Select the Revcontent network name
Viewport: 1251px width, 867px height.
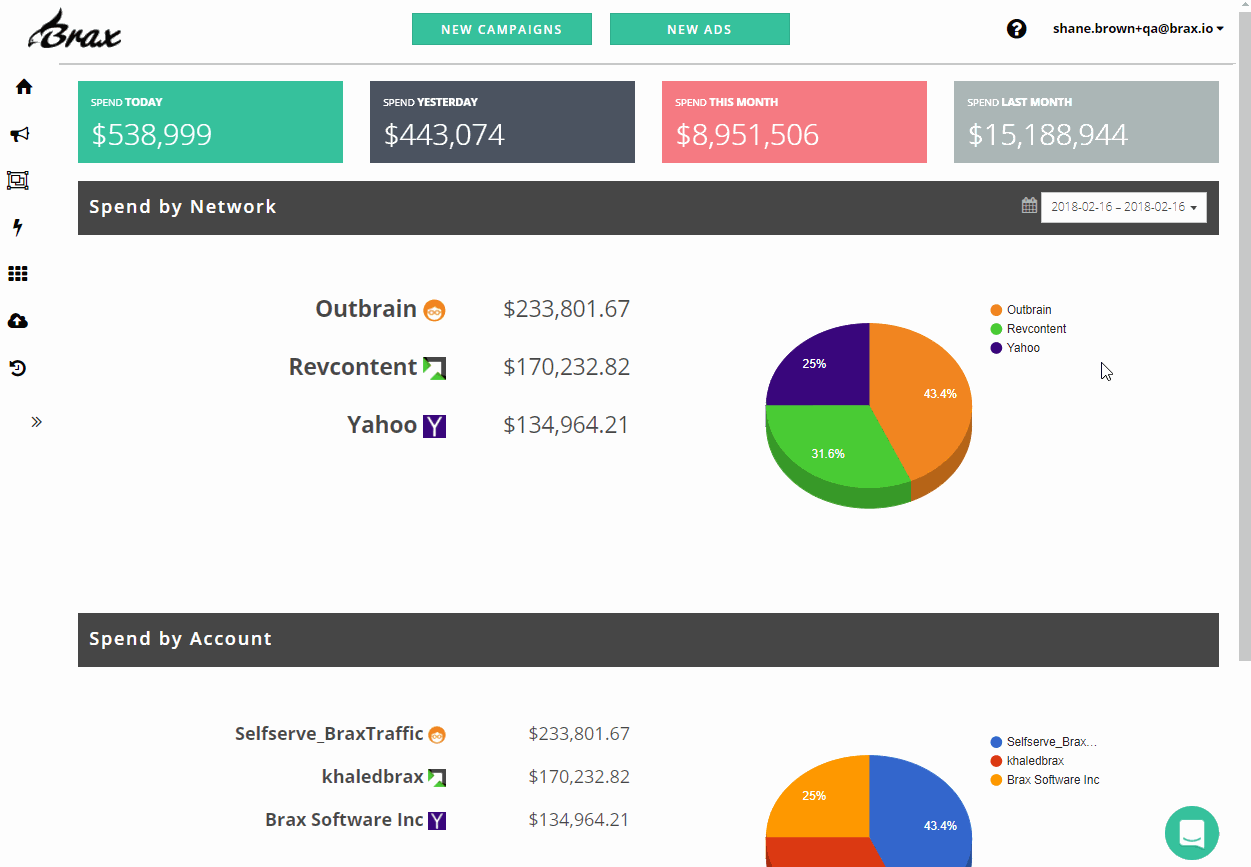pyautogui.click(x=353, y=367)
